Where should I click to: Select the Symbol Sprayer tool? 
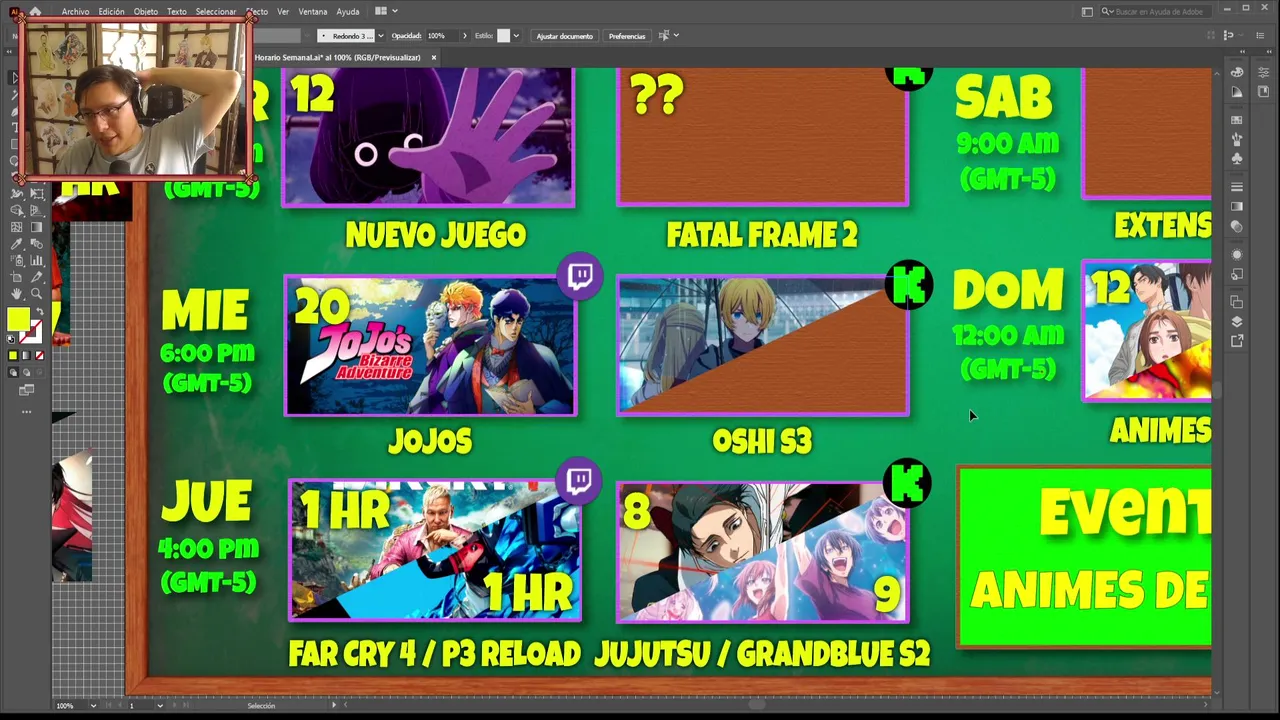click(x=16, y=260)
